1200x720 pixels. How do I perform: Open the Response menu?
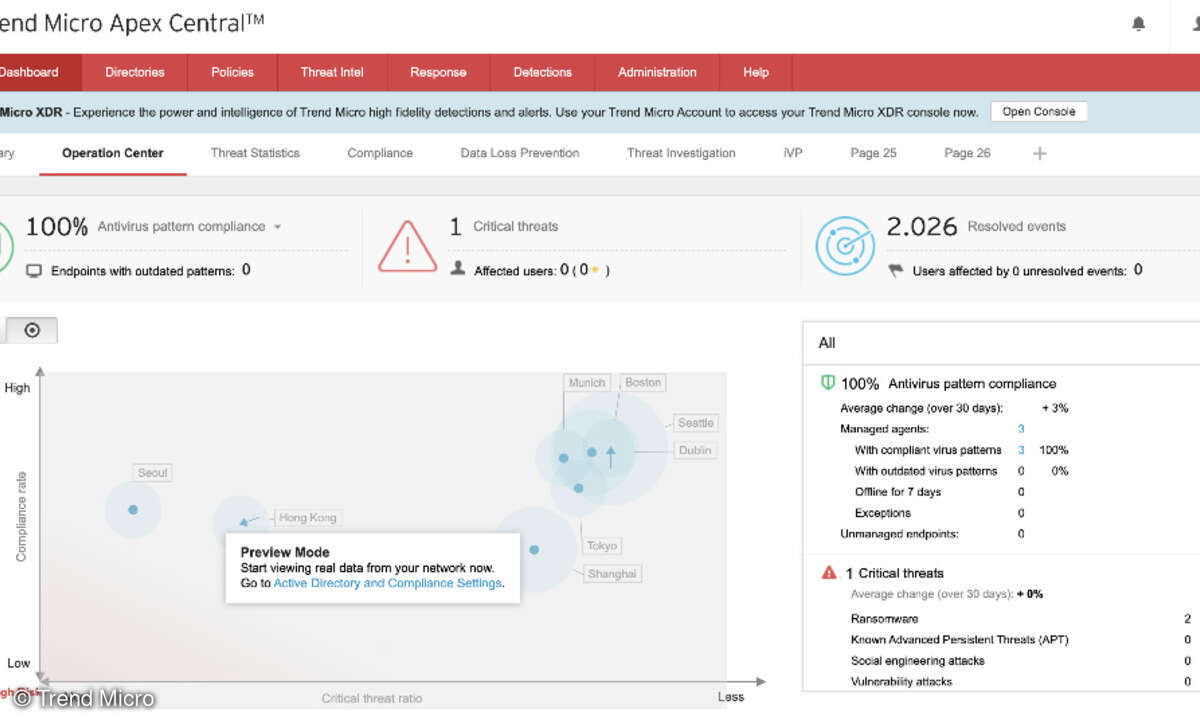click(438, 72)
